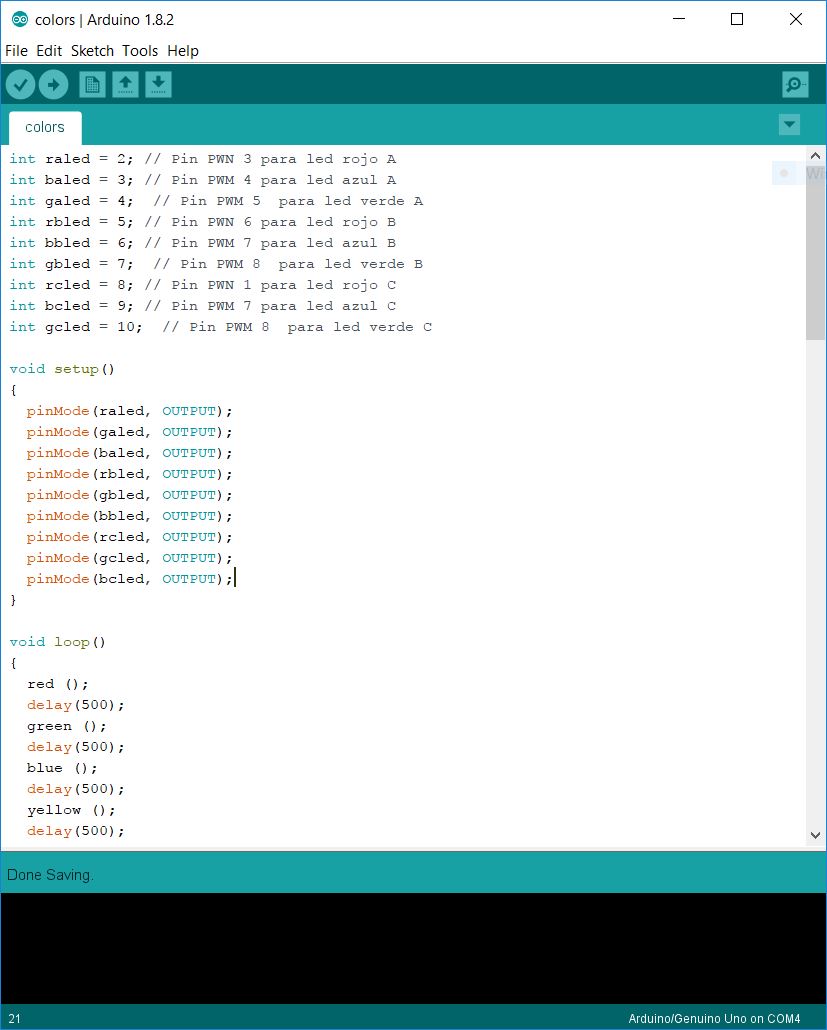Click the 'pinMode(raled, OUTPUT);' line
The width and height of the screenshot is (827, 1030).
[x=129, y=411]
